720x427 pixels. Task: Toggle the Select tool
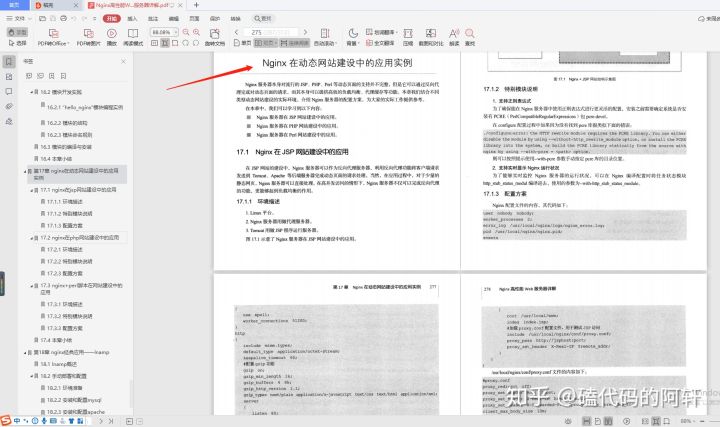point(17,43)
